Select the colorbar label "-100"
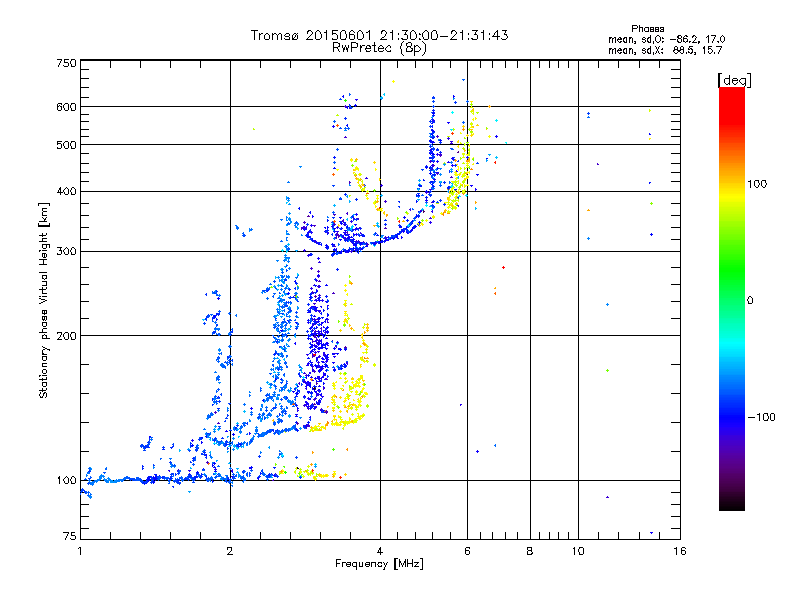800x600 pixels. tap(761, 417)
